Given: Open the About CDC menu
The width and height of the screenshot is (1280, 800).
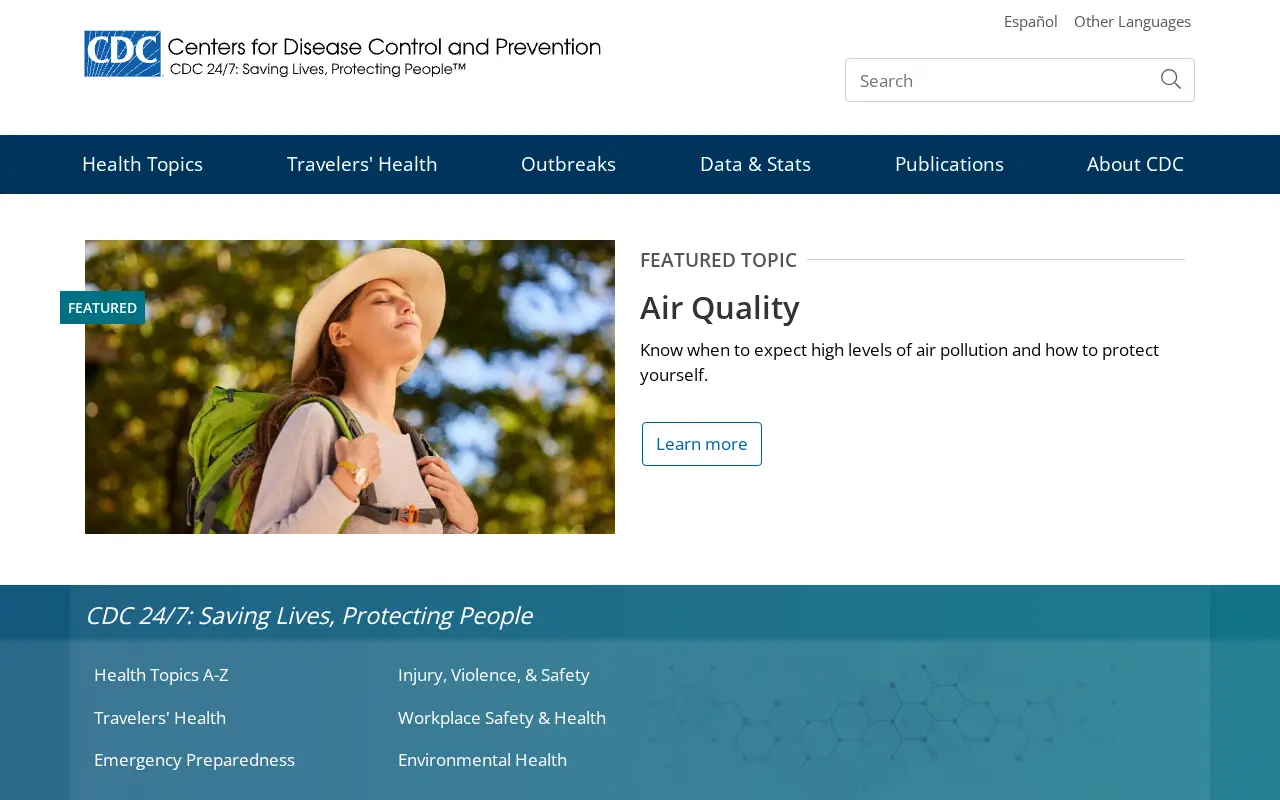Looking at the screenshot, I should (1135, 164).
